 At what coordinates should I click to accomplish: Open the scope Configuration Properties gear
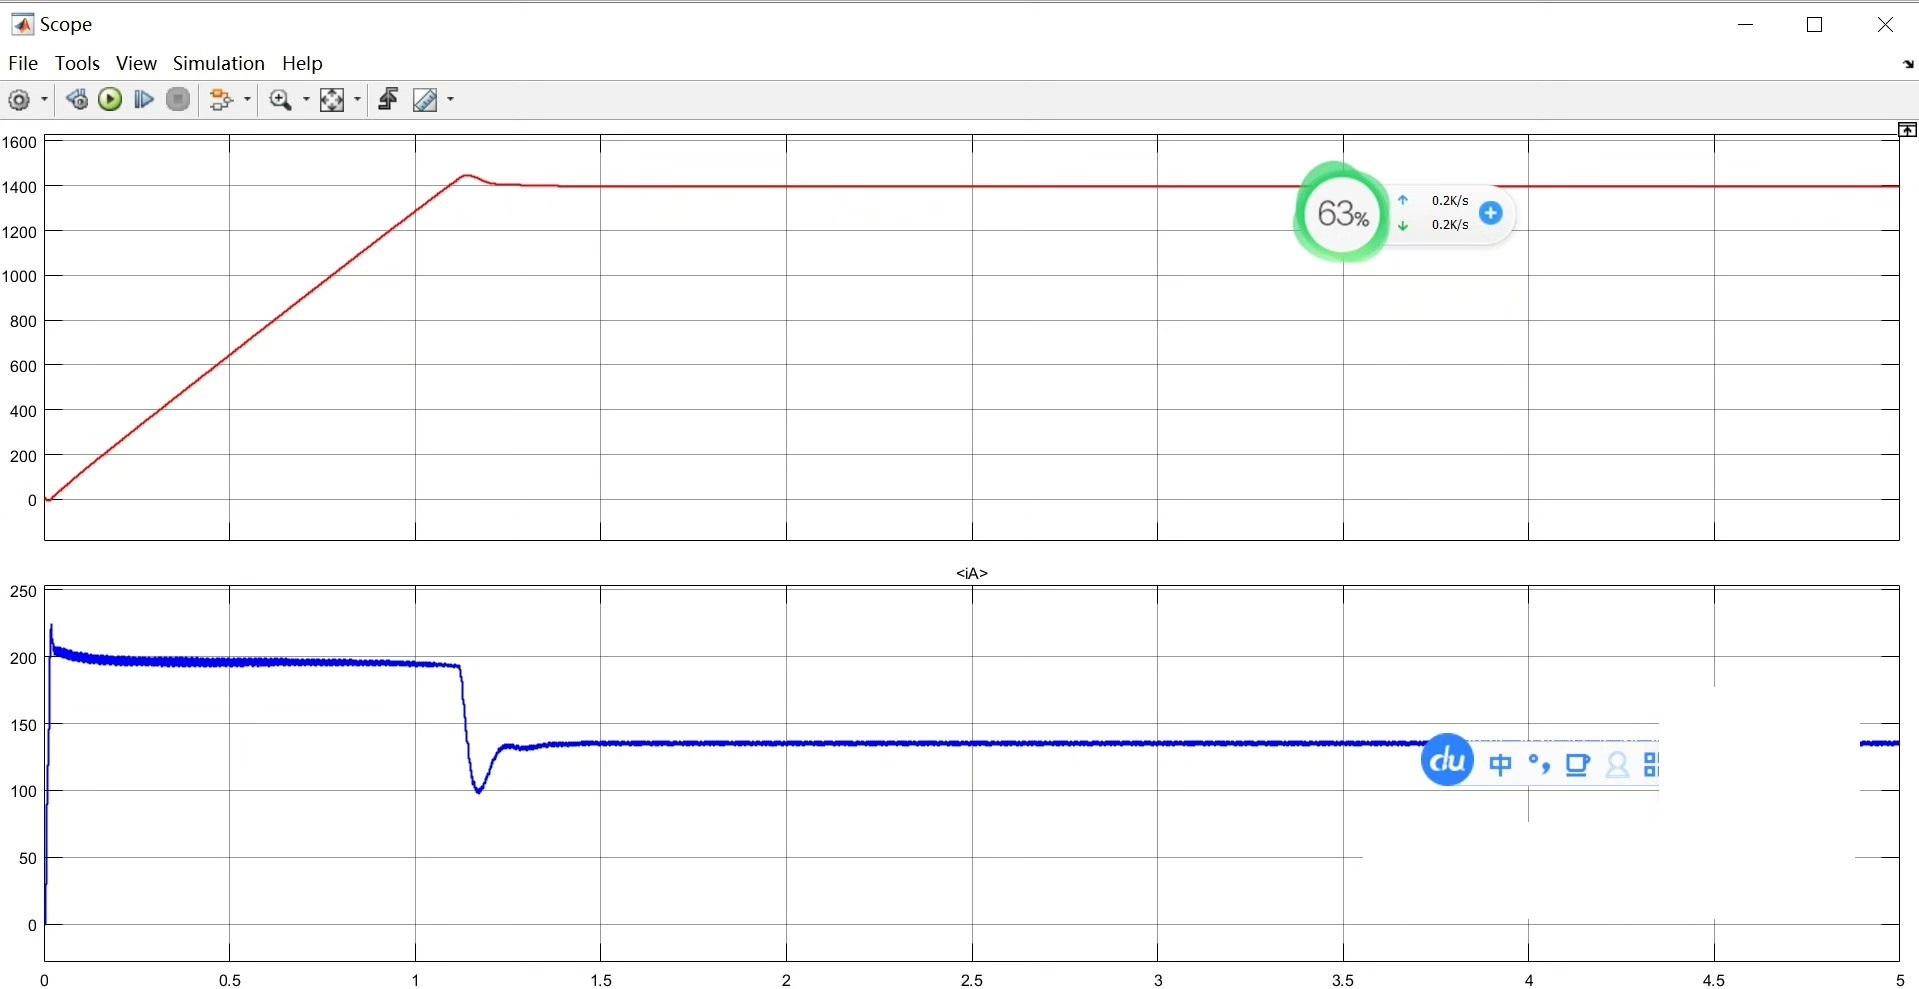pyautogui.click(x=19, y=100)
